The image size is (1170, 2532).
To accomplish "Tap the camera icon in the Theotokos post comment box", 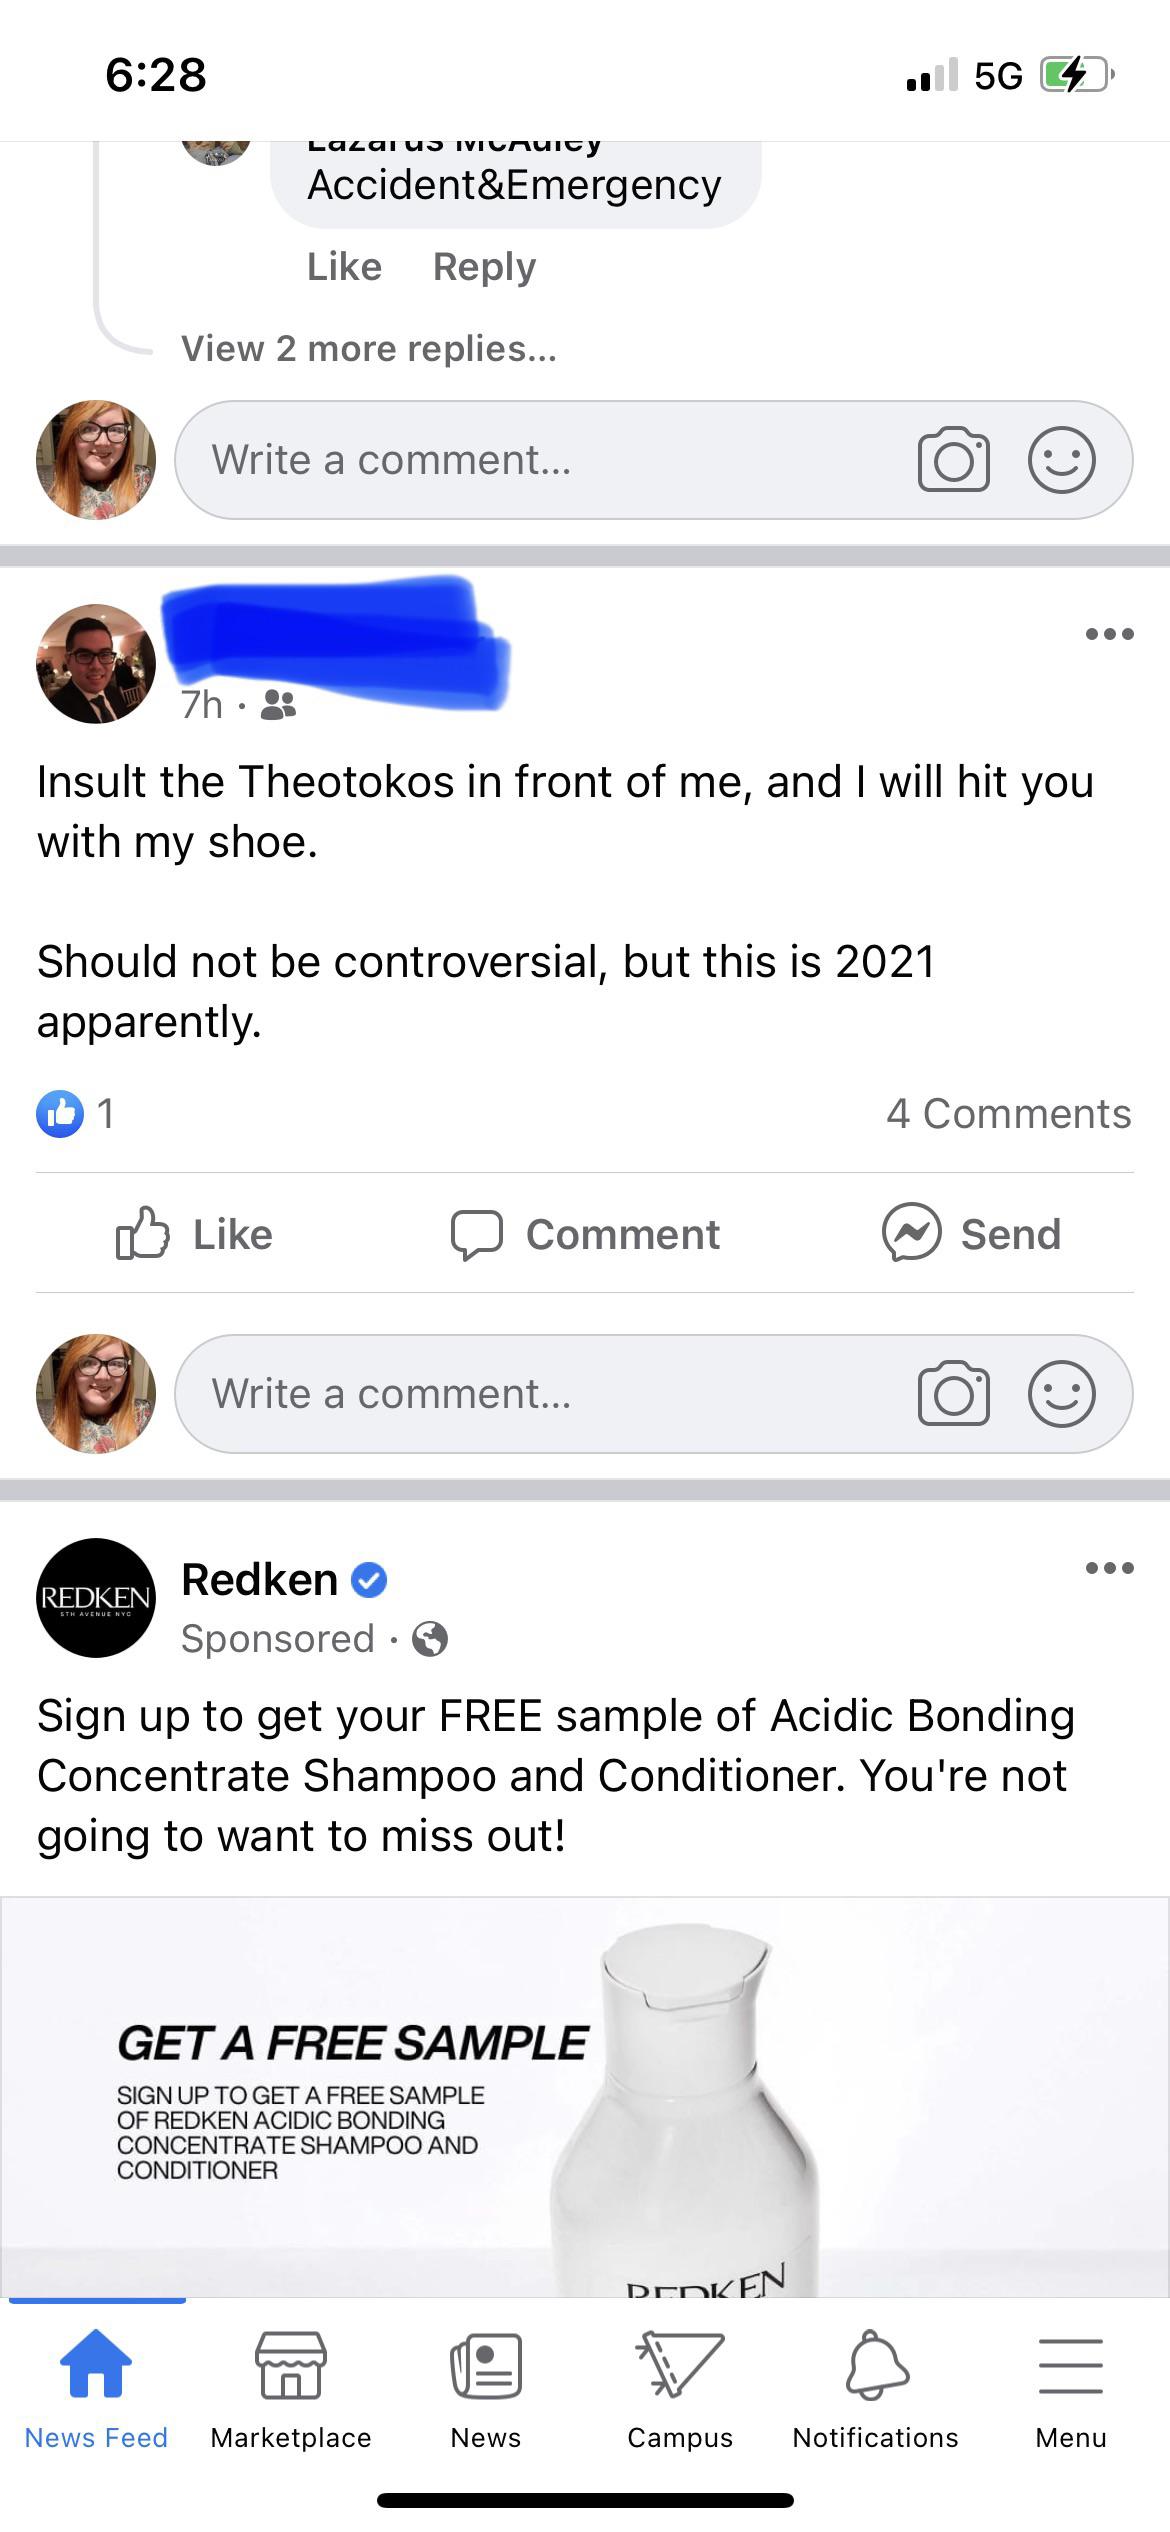I will [x=953, y=1393].
